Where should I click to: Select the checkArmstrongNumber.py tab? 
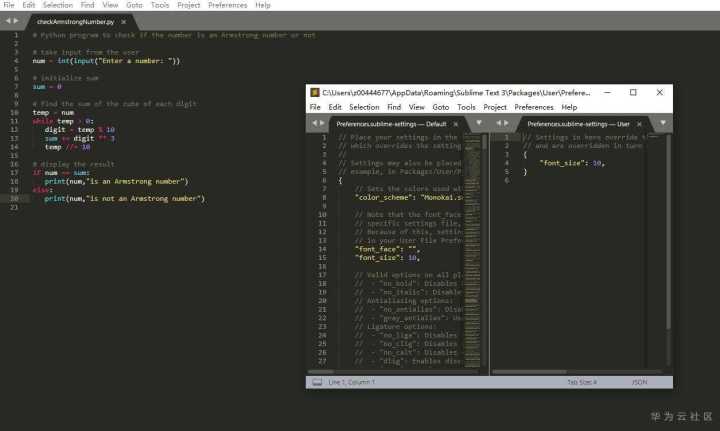click(x=75, y=22)
